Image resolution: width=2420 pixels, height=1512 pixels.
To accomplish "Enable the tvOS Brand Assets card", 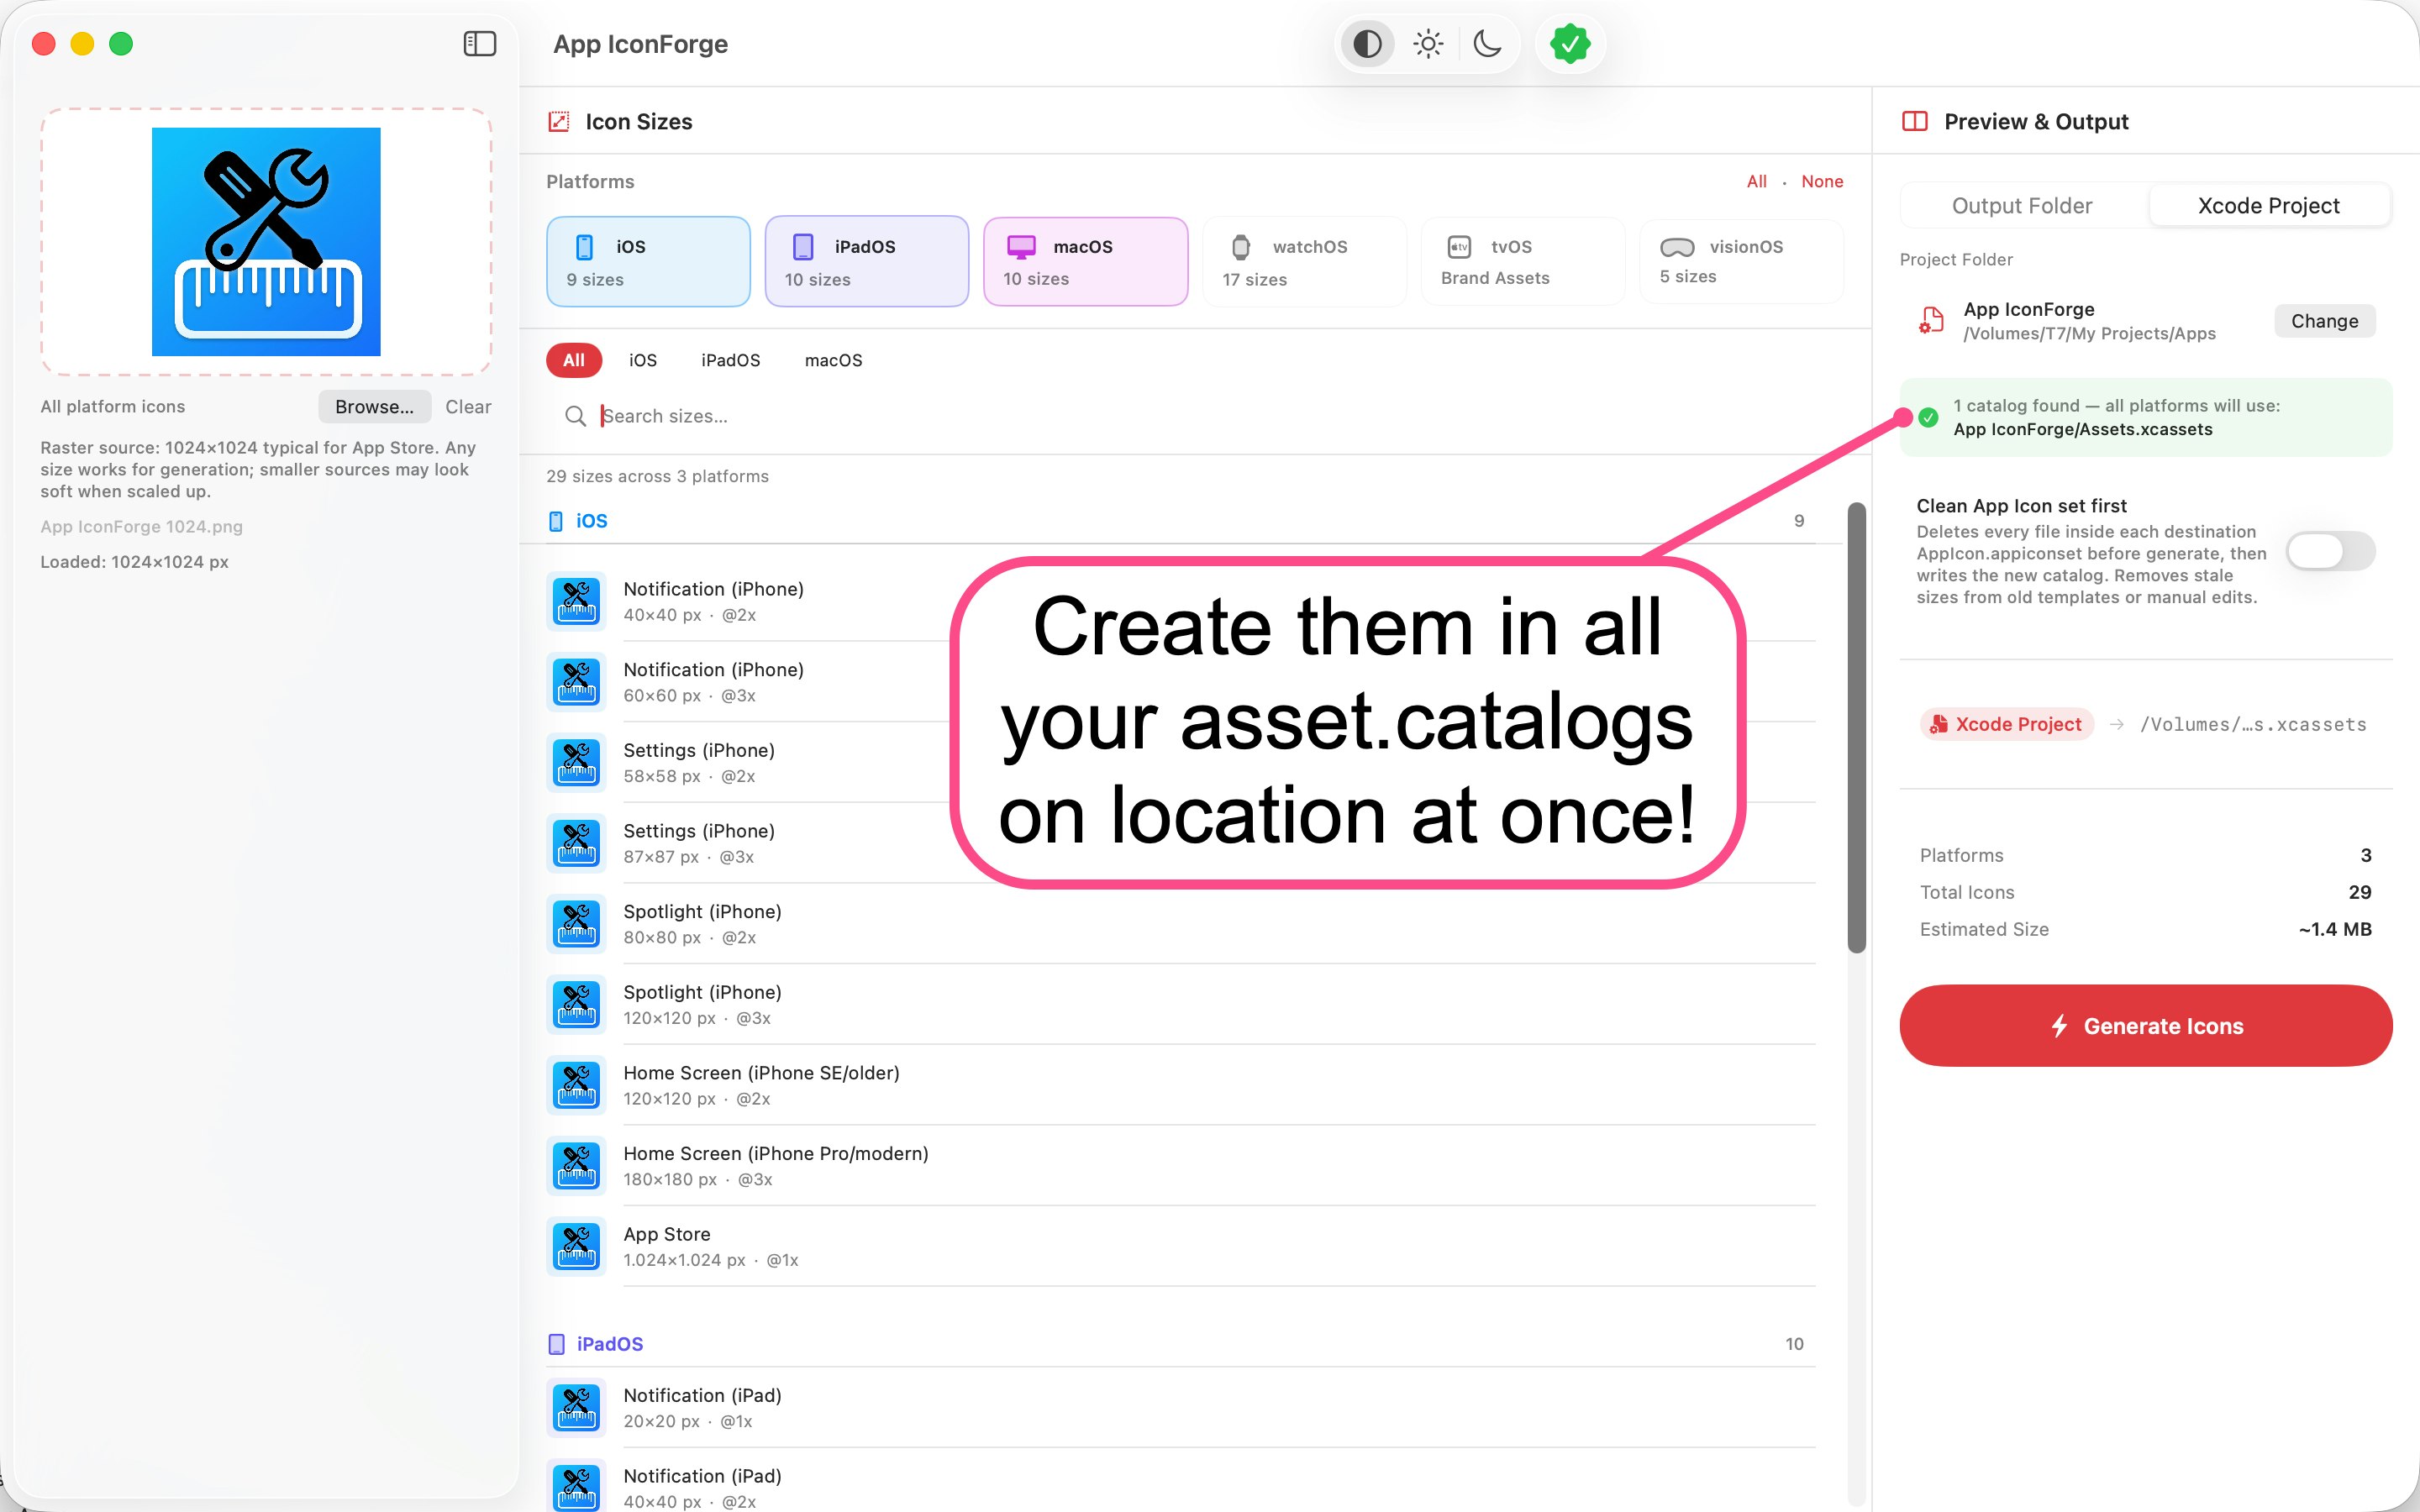I will 1523,262.
